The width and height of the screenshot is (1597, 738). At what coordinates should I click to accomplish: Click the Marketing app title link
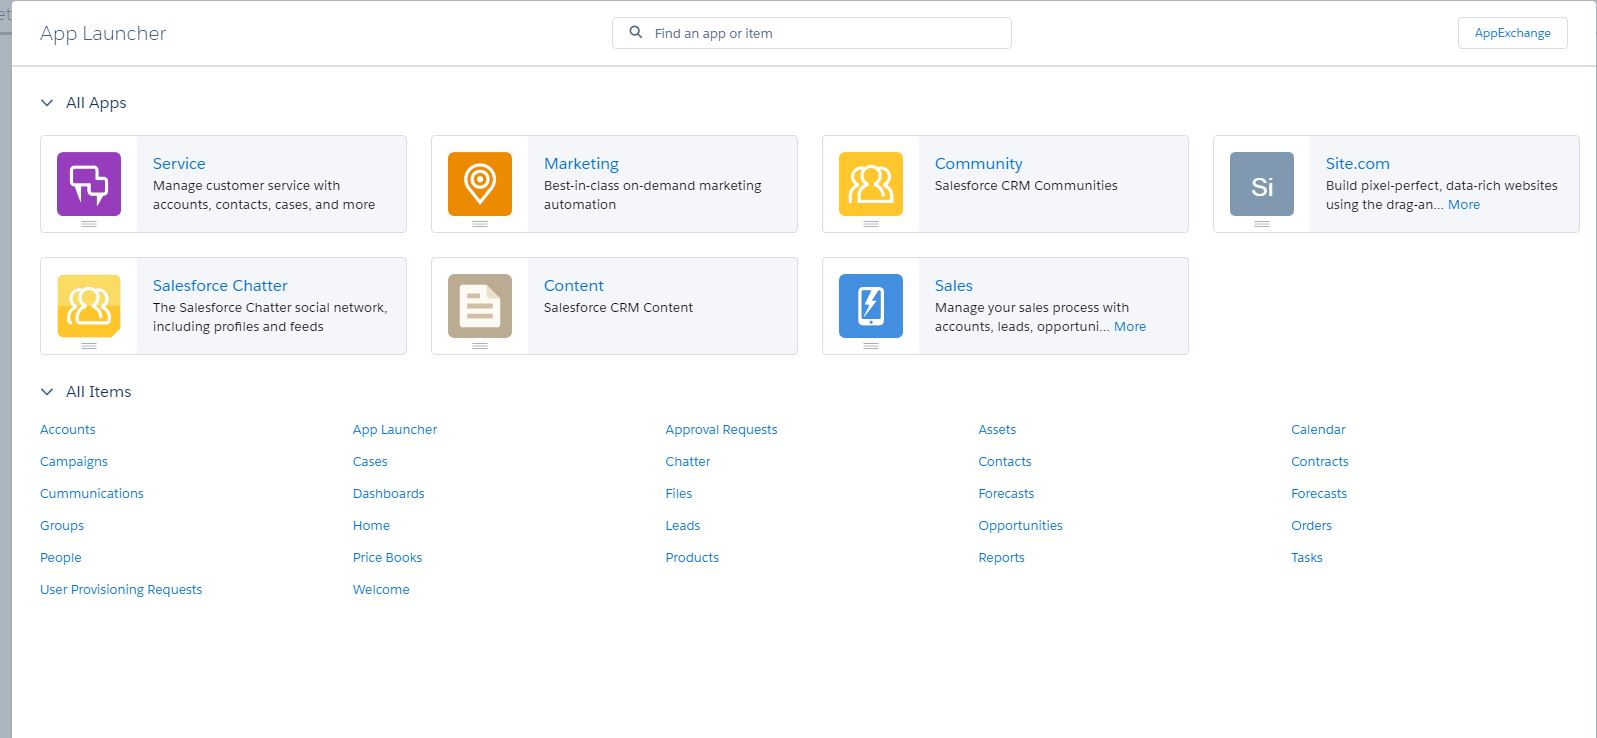click(x=581, y=164)
